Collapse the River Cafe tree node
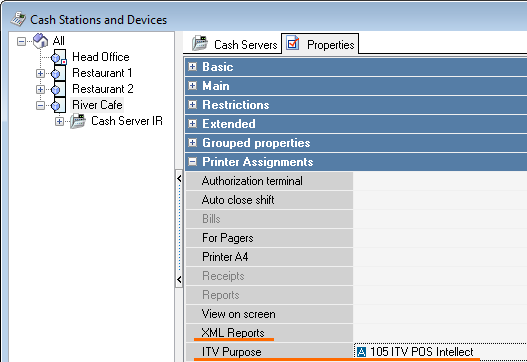This screenshot has width=527, height=362. coord(40,106)
